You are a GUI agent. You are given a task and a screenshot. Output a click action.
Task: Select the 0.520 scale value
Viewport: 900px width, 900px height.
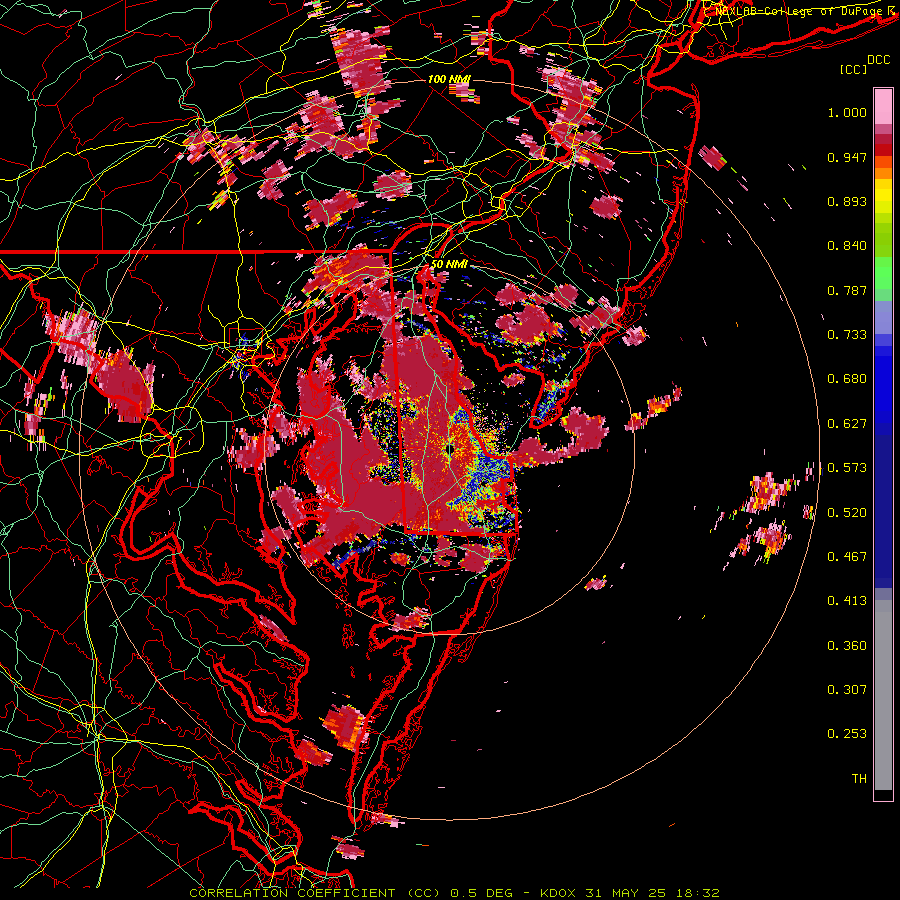[x=847, y=513]
